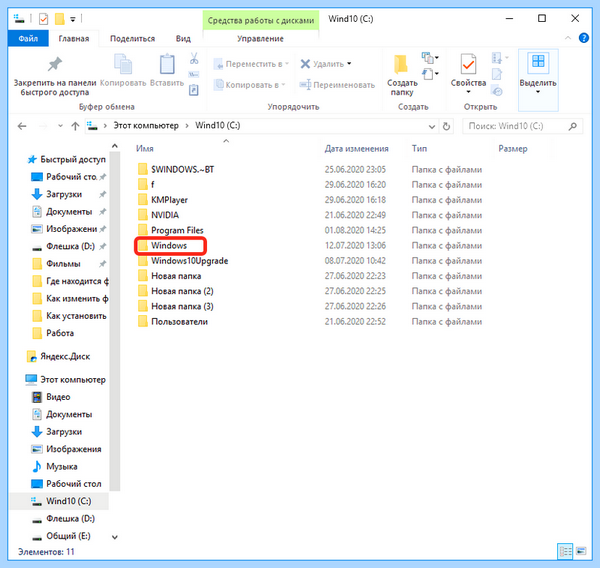The width and height of the screenshot is (600, 568).
Task: Select the Windows folder
Action: pos(170,246)
